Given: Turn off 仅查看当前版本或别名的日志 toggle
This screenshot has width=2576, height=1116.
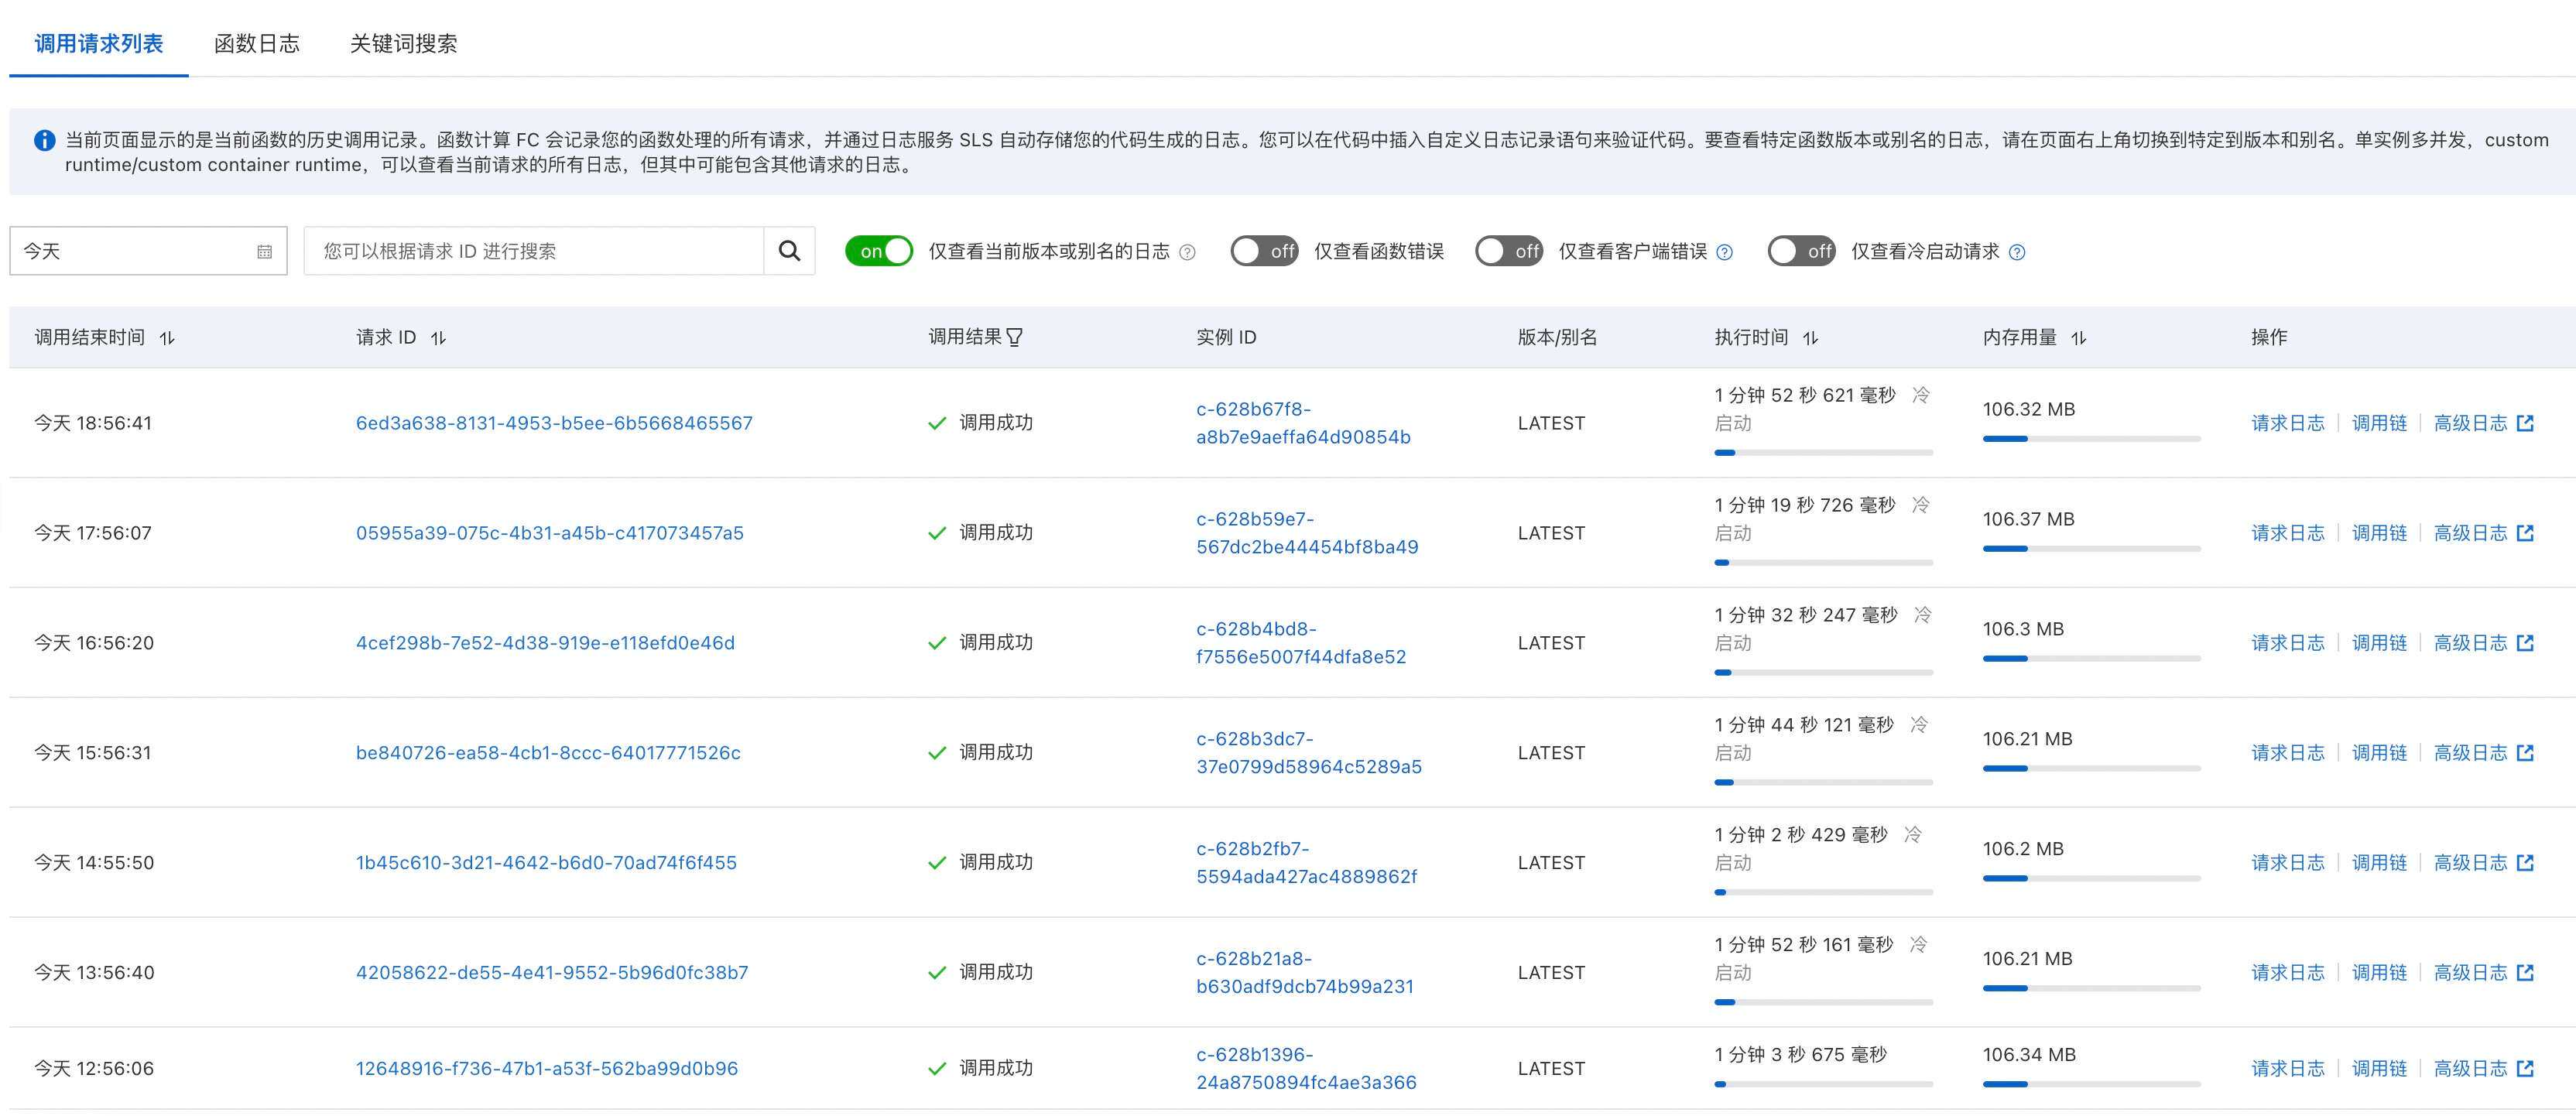Looking at the screenshot, I should (x=879, y=251).
